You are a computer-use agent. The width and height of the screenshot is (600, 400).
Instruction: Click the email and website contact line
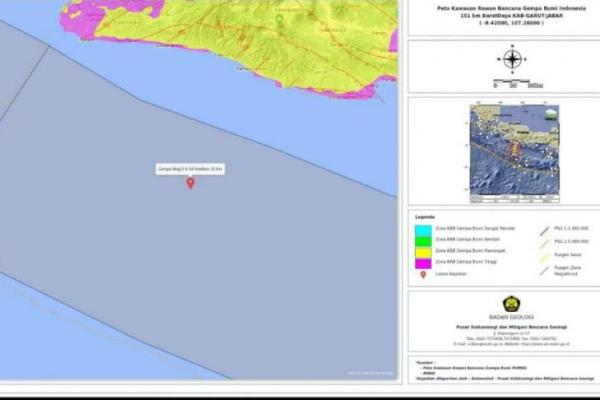pos(511,344)
